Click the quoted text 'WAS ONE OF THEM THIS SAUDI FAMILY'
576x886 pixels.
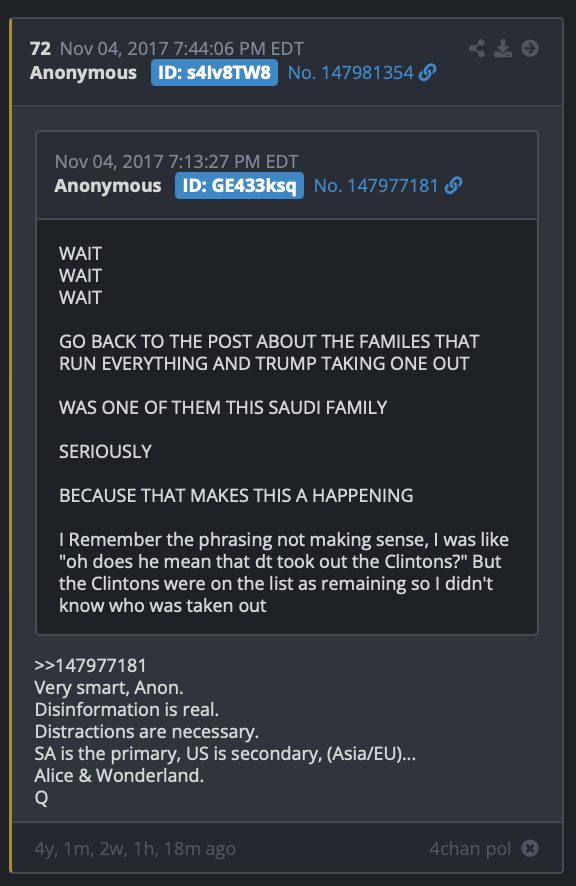pos(223,407)
